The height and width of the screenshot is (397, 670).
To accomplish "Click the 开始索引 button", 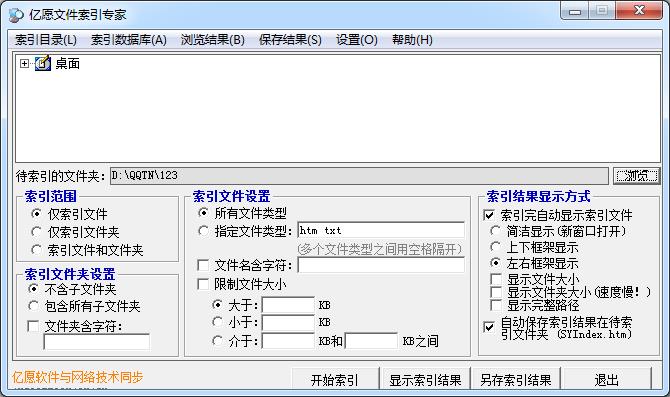I will point(335,379).
